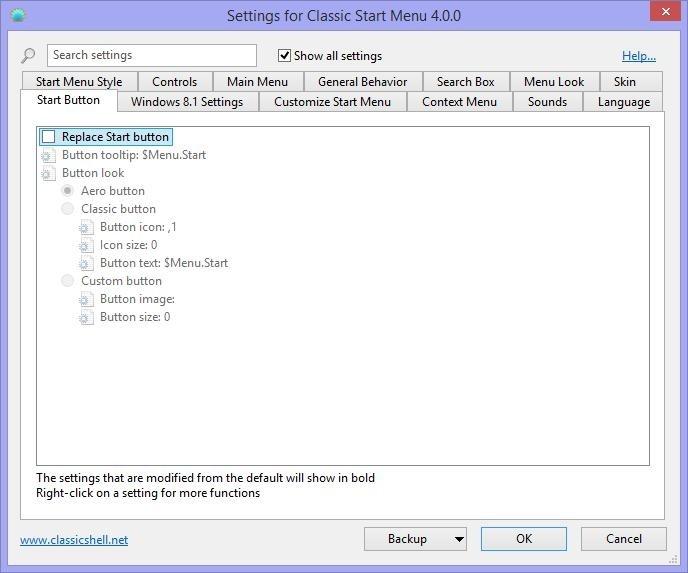688x573 pixels.
Task: Go to the Sounds tab
Action: (548, 102)
